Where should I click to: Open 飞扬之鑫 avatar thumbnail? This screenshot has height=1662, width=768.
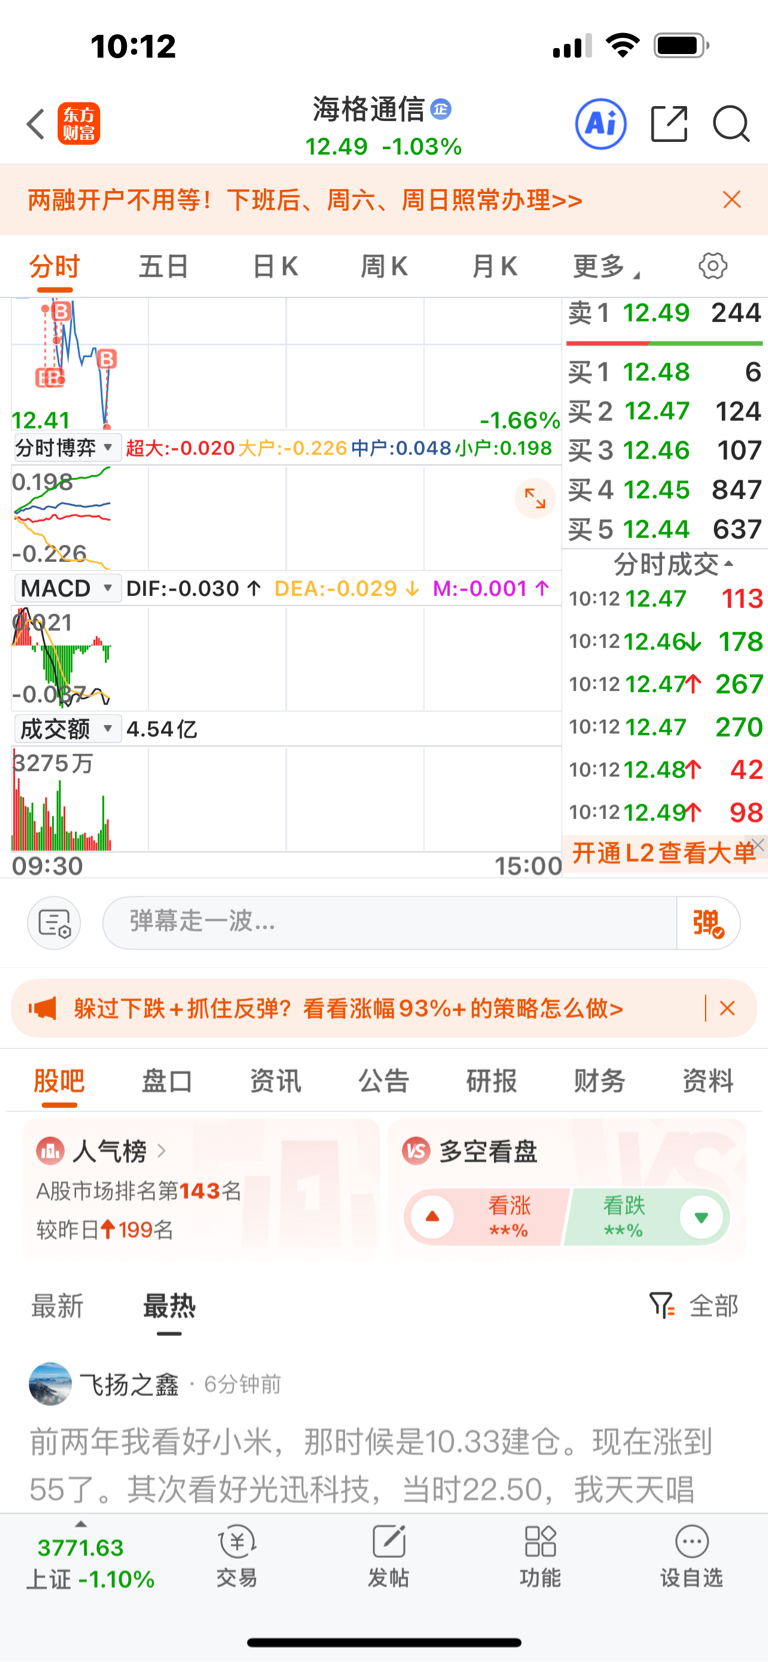pos(50,1384)
